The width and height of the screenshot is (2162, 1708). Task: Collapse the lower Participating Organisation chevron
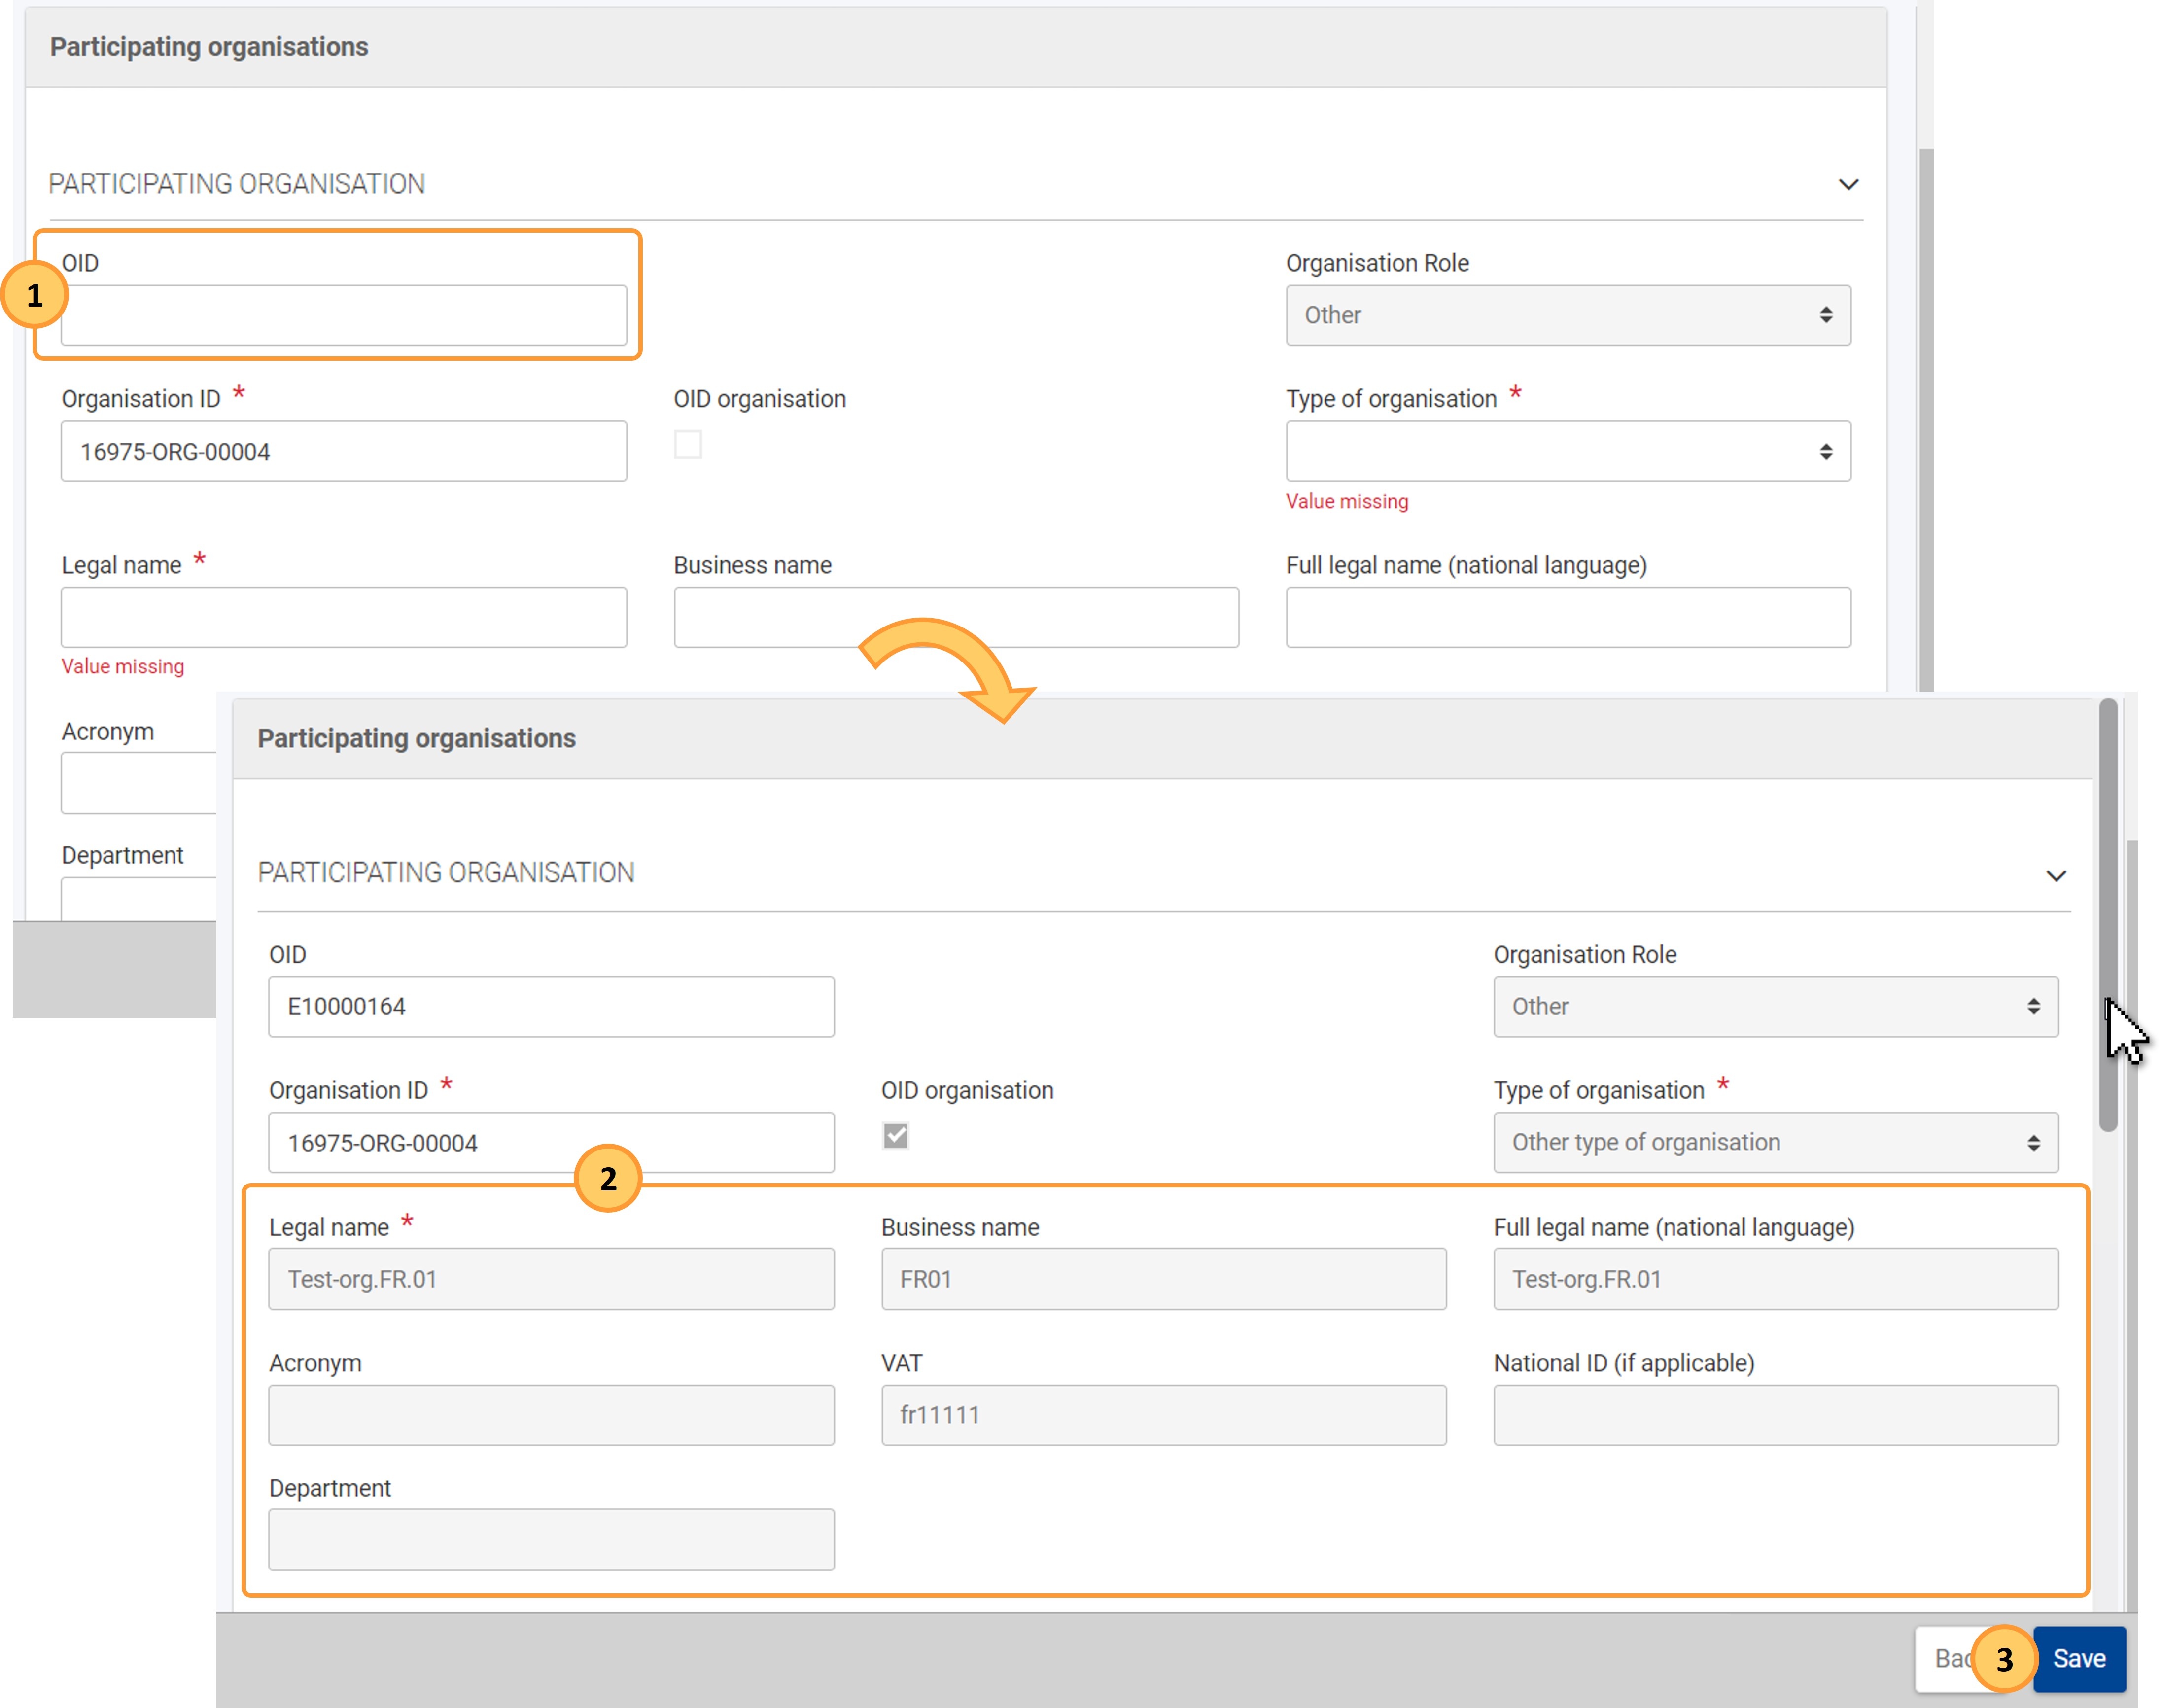click(2055, 876)
